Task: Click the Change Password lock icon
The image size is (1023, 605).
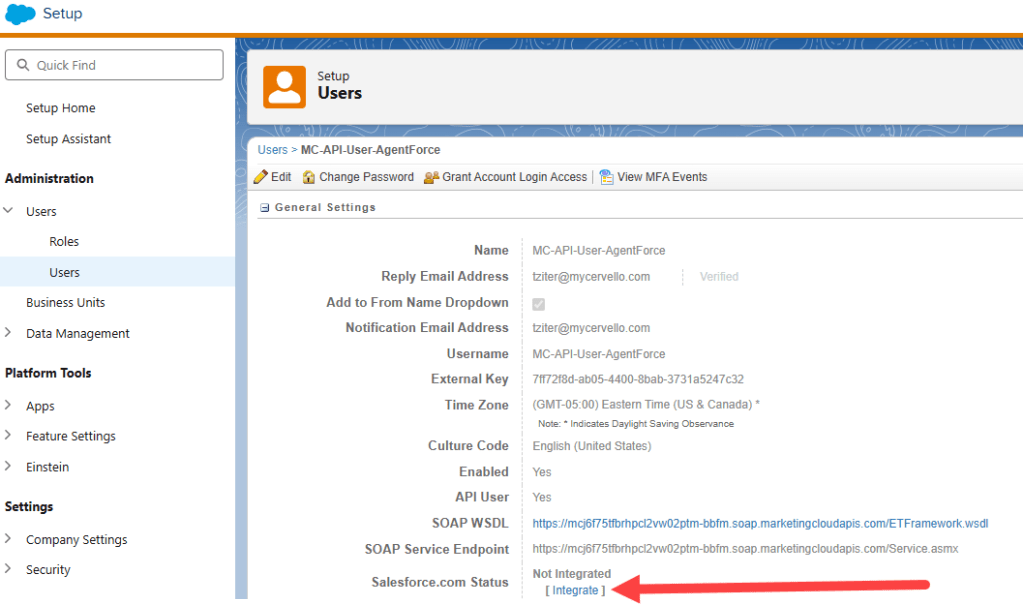Action: click(x=309, y=177)
